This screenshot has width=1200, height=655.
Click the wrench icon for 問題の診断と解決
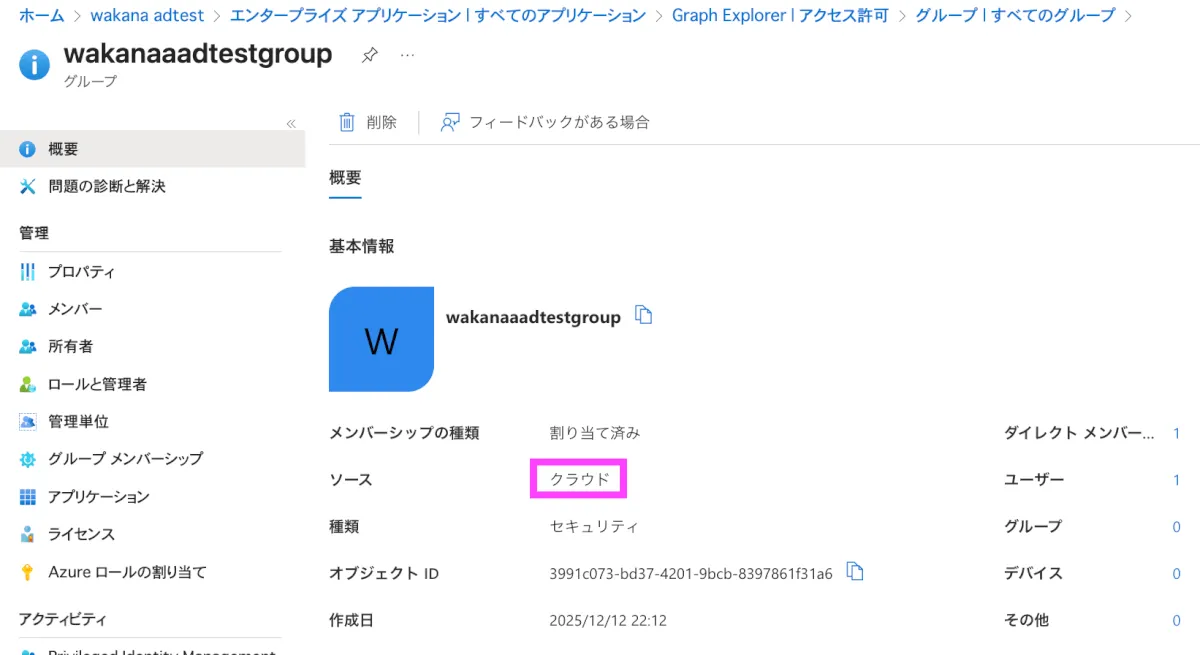(28, 186)
